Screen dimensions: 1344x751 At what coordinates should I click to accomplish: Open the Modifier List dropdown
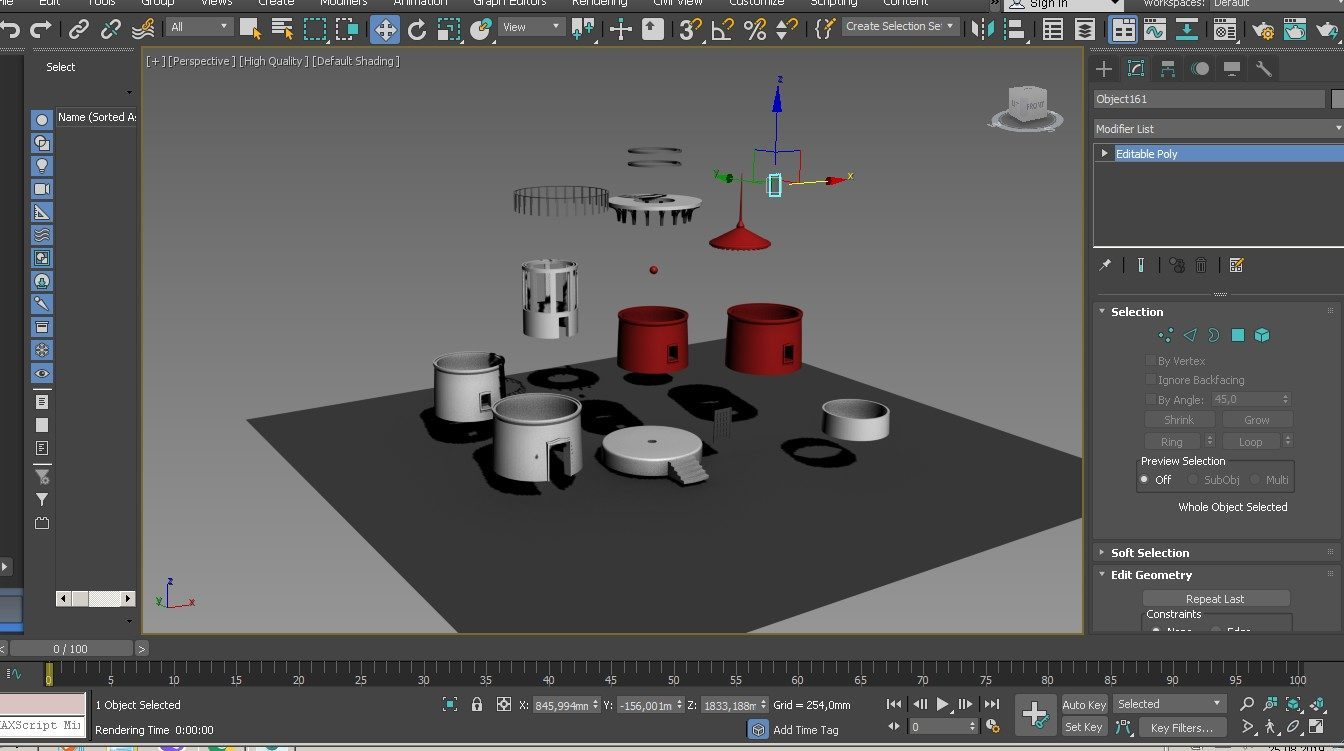pyautogui.click(x=1217, y=129)
